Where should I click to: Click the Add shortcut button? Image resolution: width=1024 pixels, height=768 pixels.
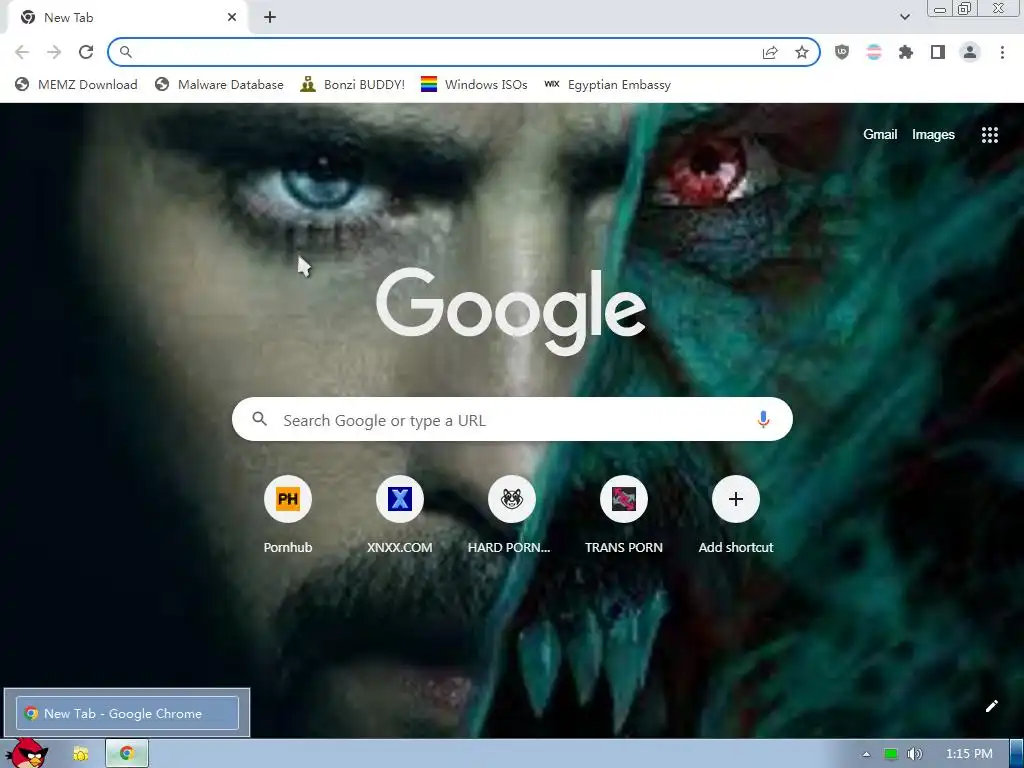(x=735, y=515)
